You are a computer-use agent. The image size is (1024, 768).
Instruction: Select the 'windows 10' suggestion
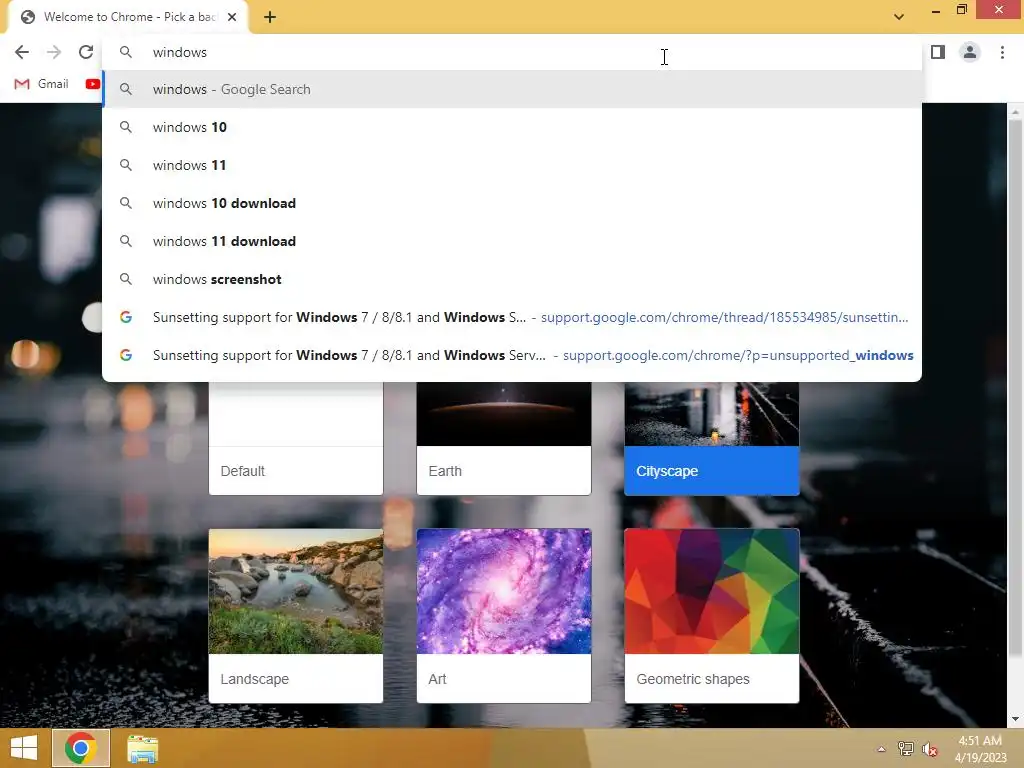tap(512, 127)
